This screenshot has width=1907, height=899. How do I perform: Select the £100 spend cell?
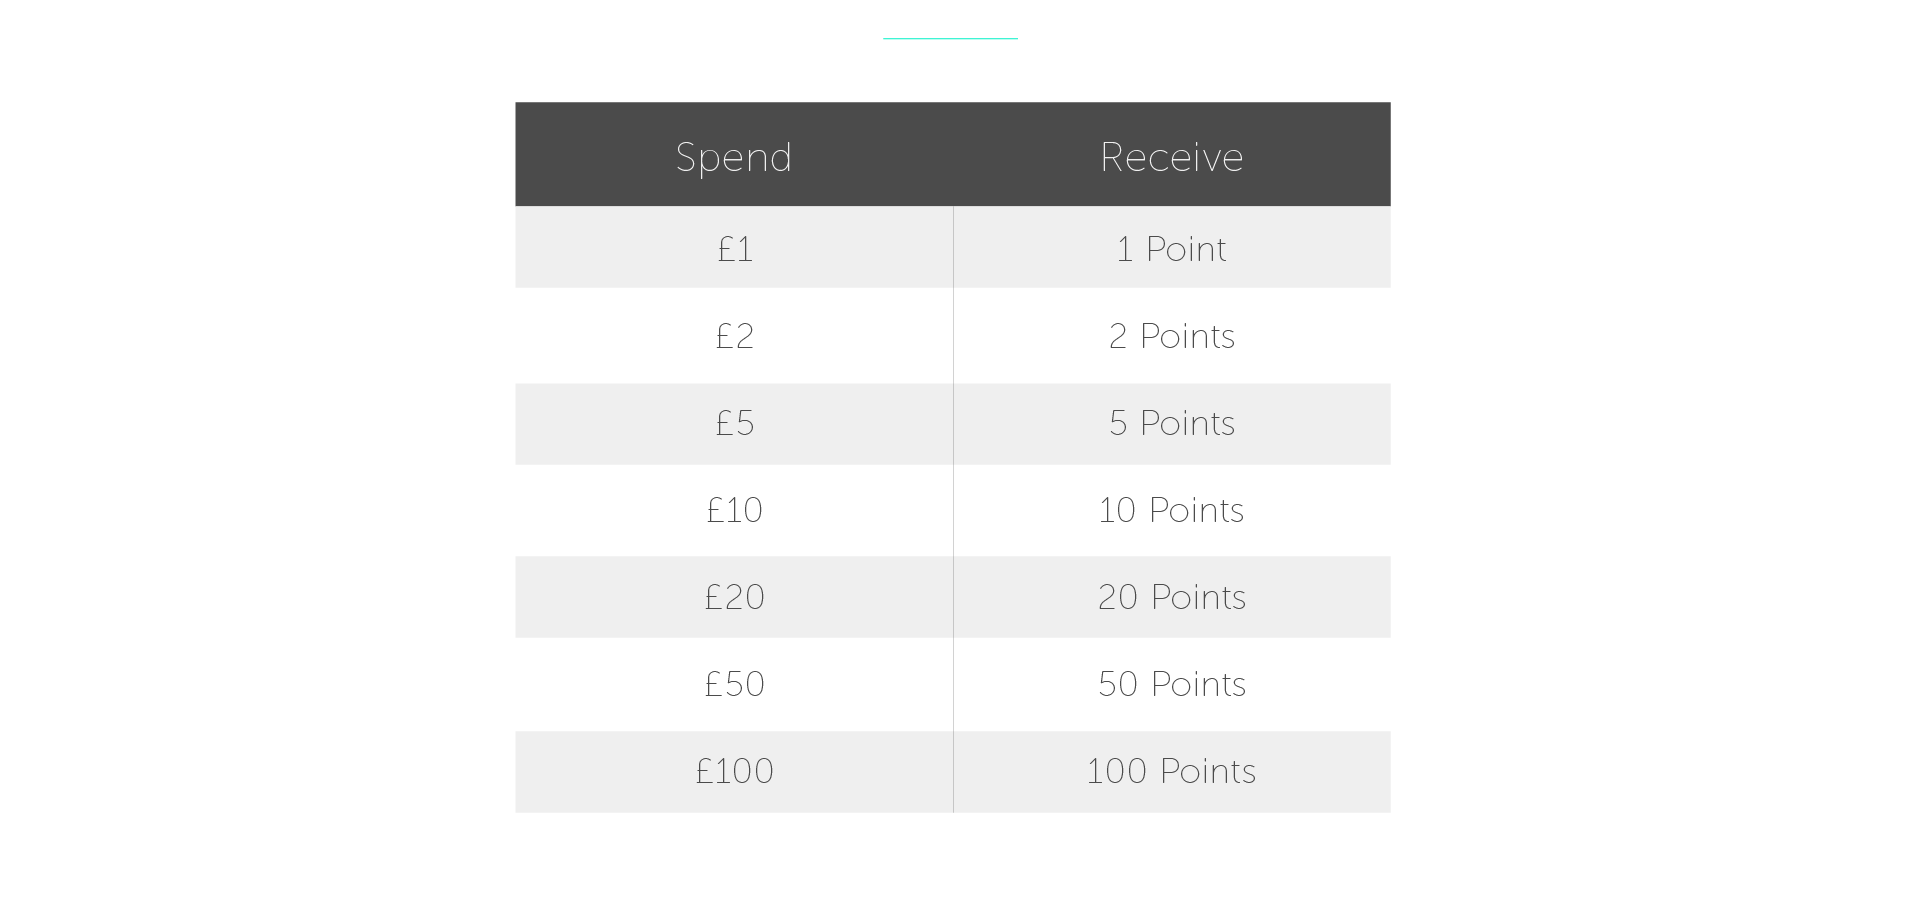pos(734,771)
